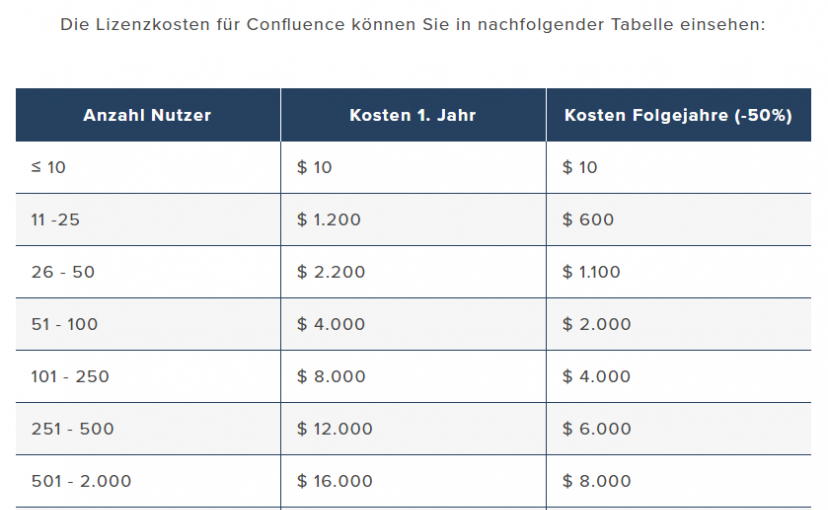Select the "101 - 250" user count cell
Viewport: 828px width, 510px height.
point(70,377)
